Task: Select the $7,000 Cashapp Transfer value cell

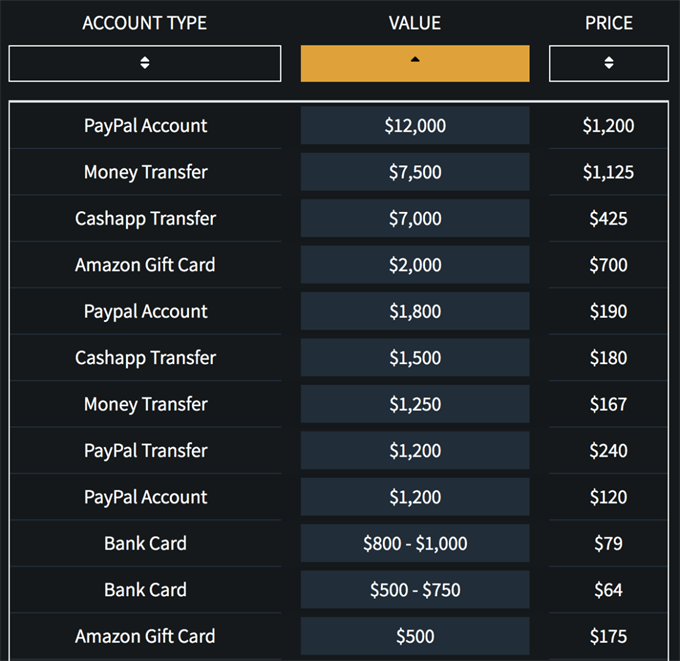Action: click(x=415, y=218)
